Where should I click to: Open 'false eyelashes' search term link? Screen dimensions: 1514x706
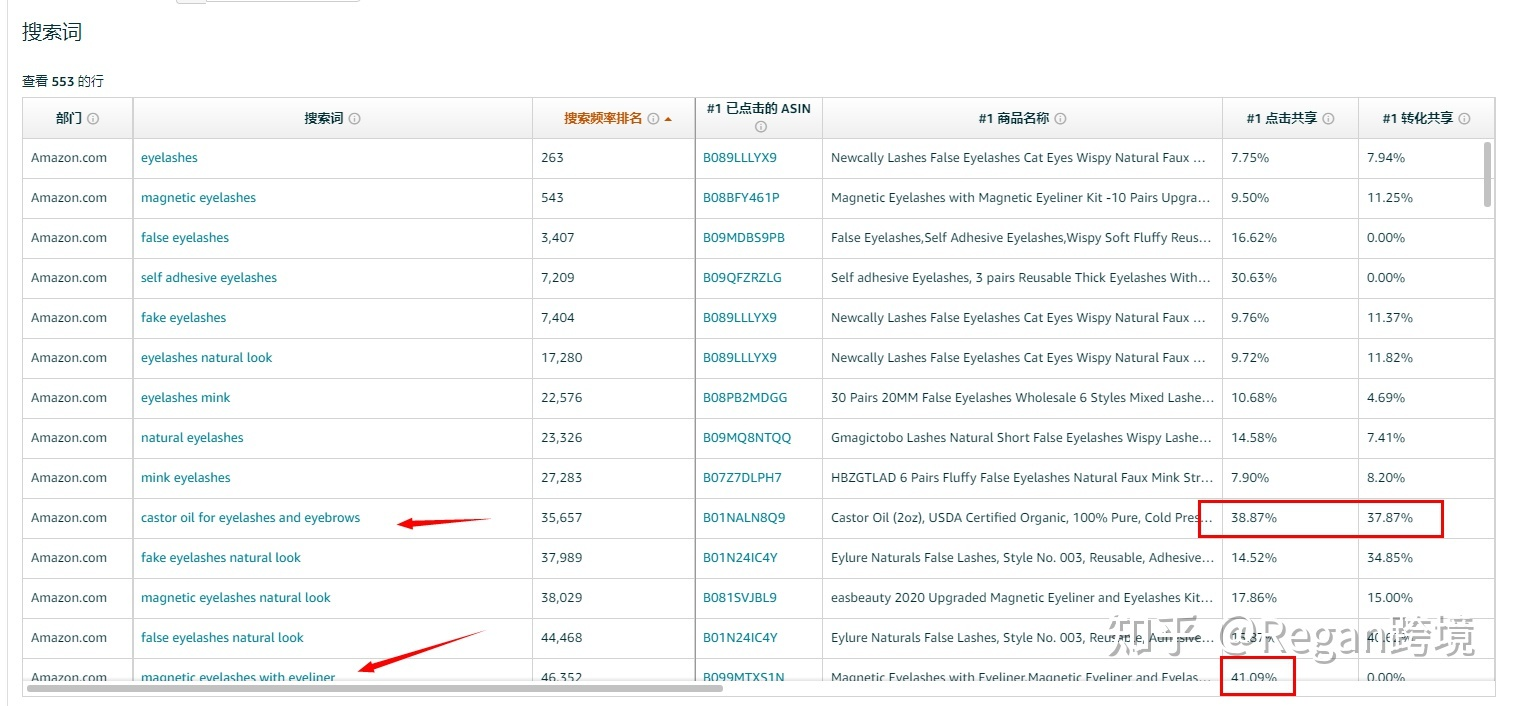click(x=185, y=238)
